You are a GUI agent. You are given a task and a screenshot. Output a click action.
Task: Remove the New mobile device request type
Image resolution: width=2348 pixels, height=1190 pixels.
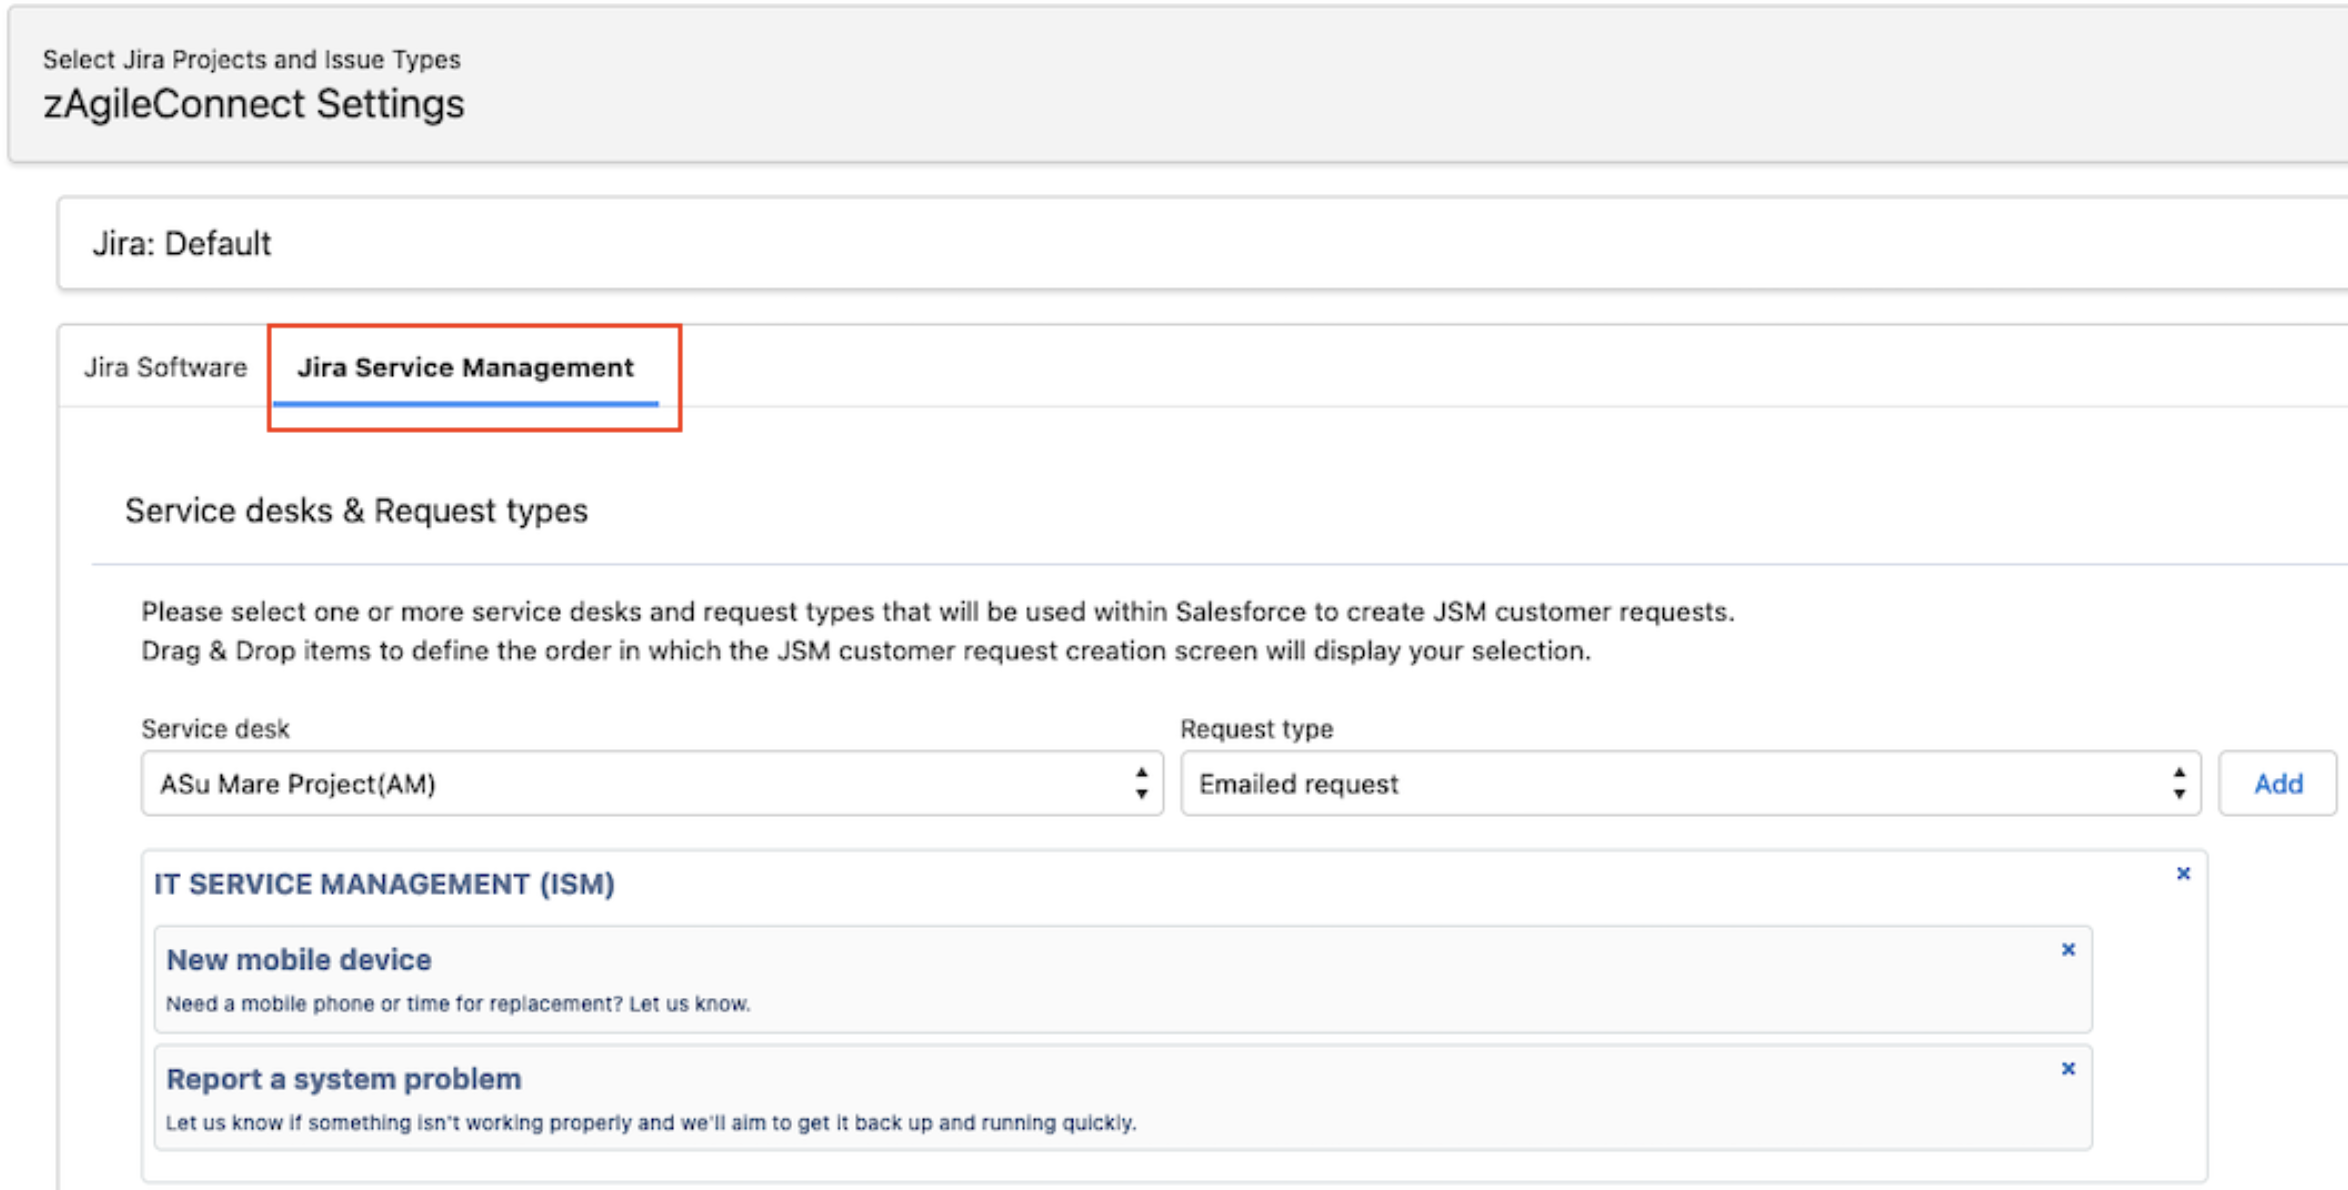coord(2068,950)
